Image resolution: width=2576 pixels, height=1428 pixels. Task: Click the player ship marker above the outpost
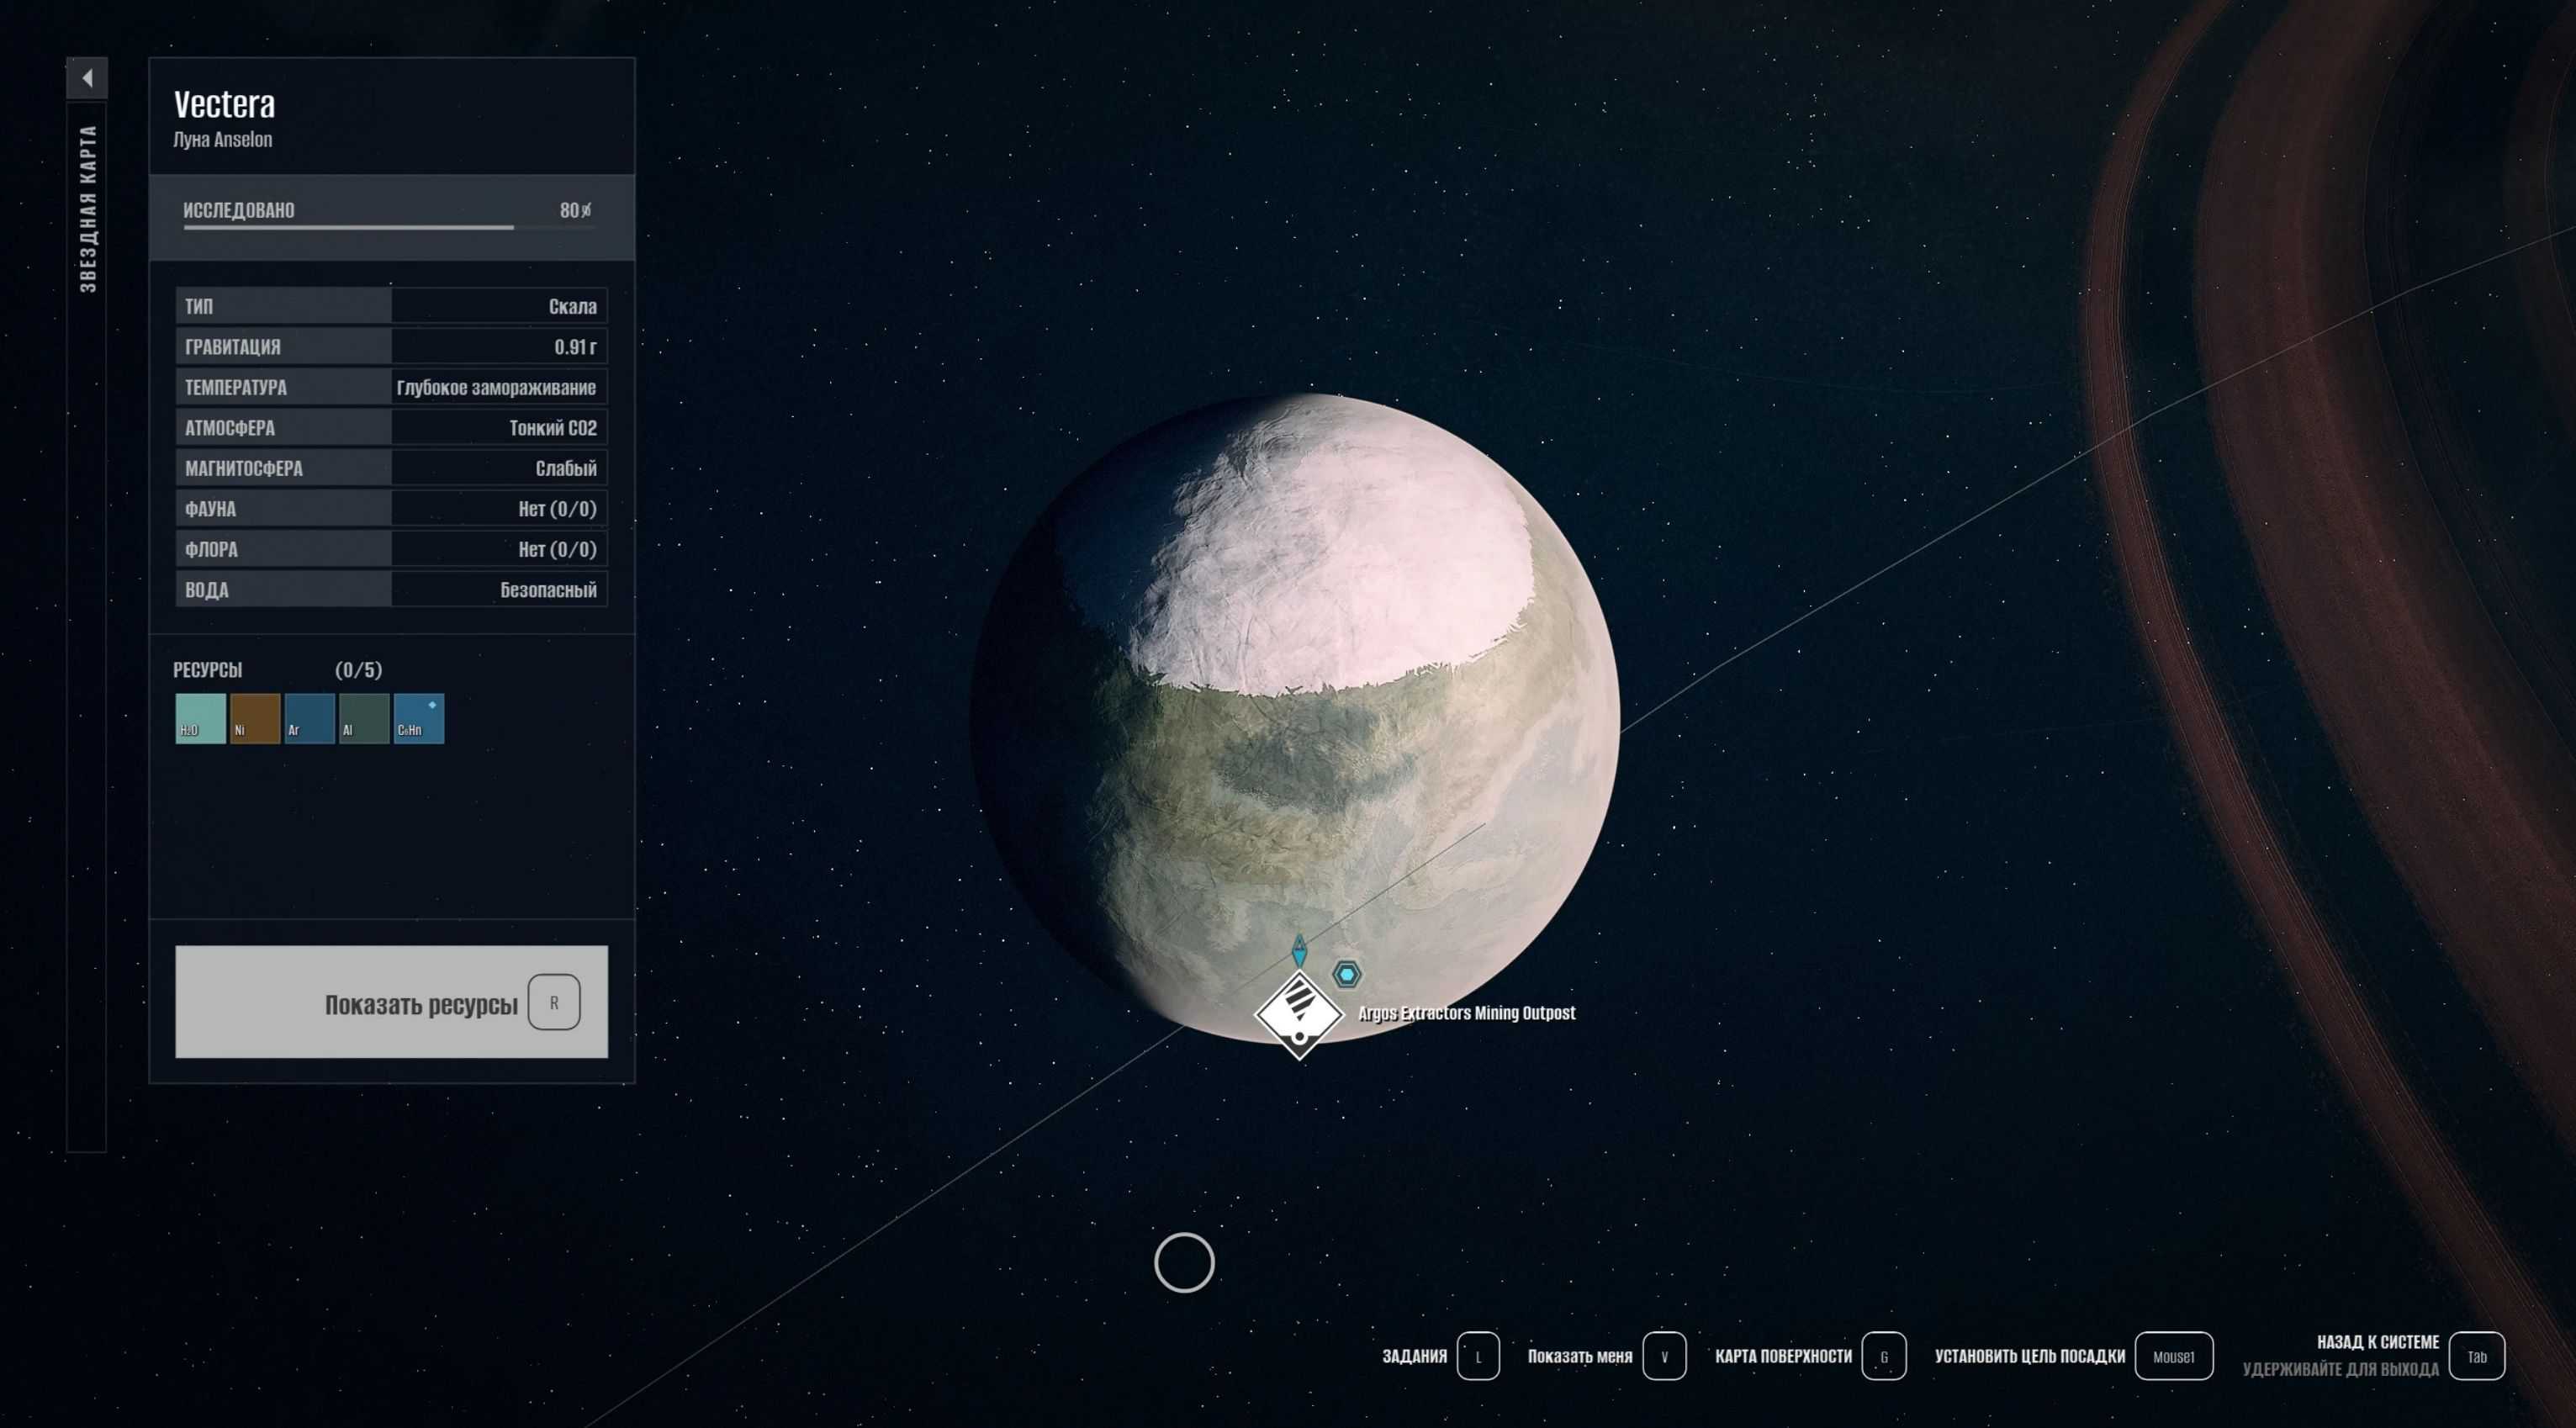(x=1299, y=950)
